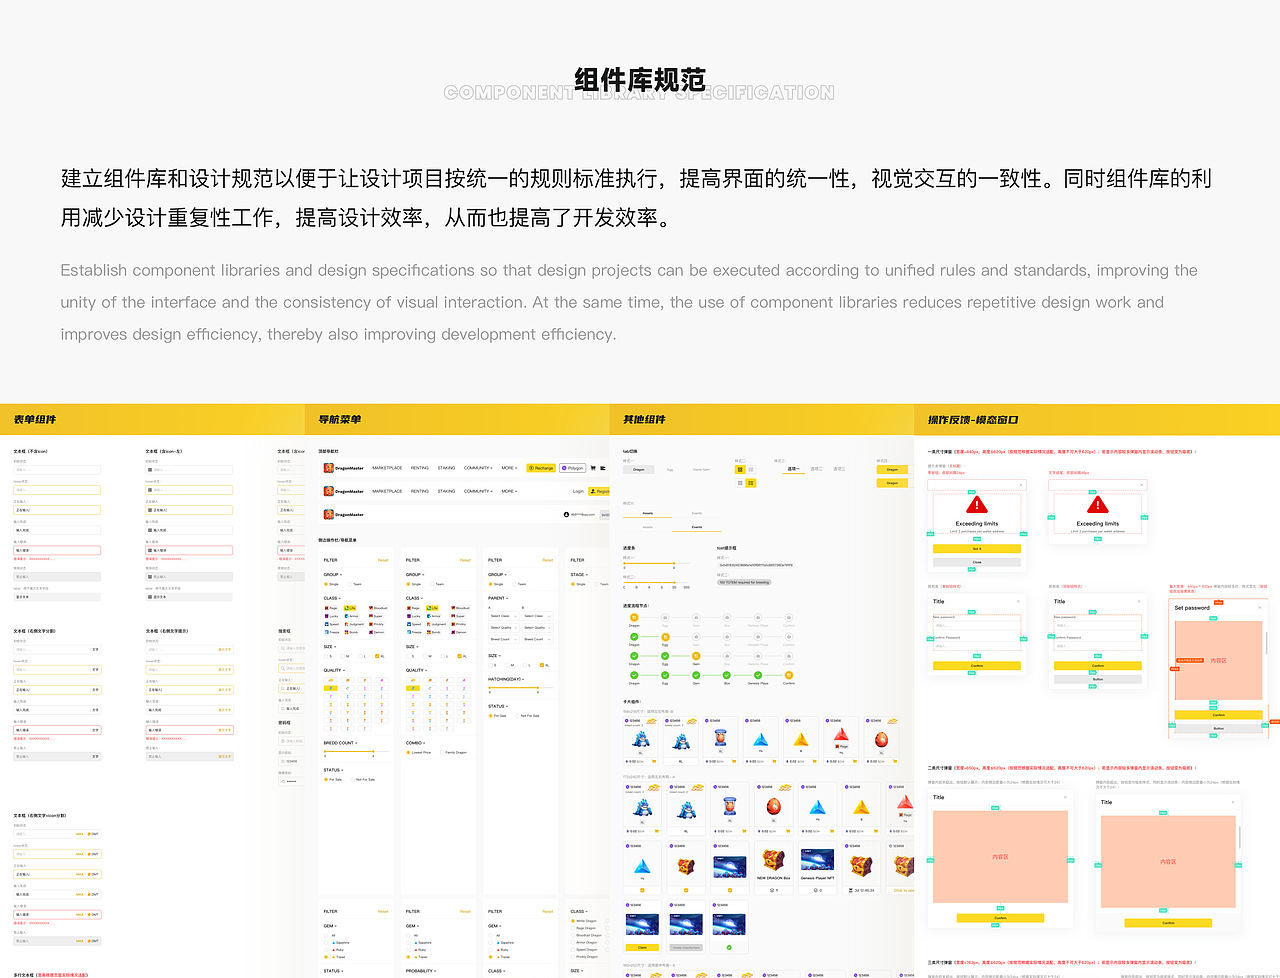Select Judgment class chip in BREED COUNT panel
The width and height of the screenshot is (1280, 978).
(354, 624)
